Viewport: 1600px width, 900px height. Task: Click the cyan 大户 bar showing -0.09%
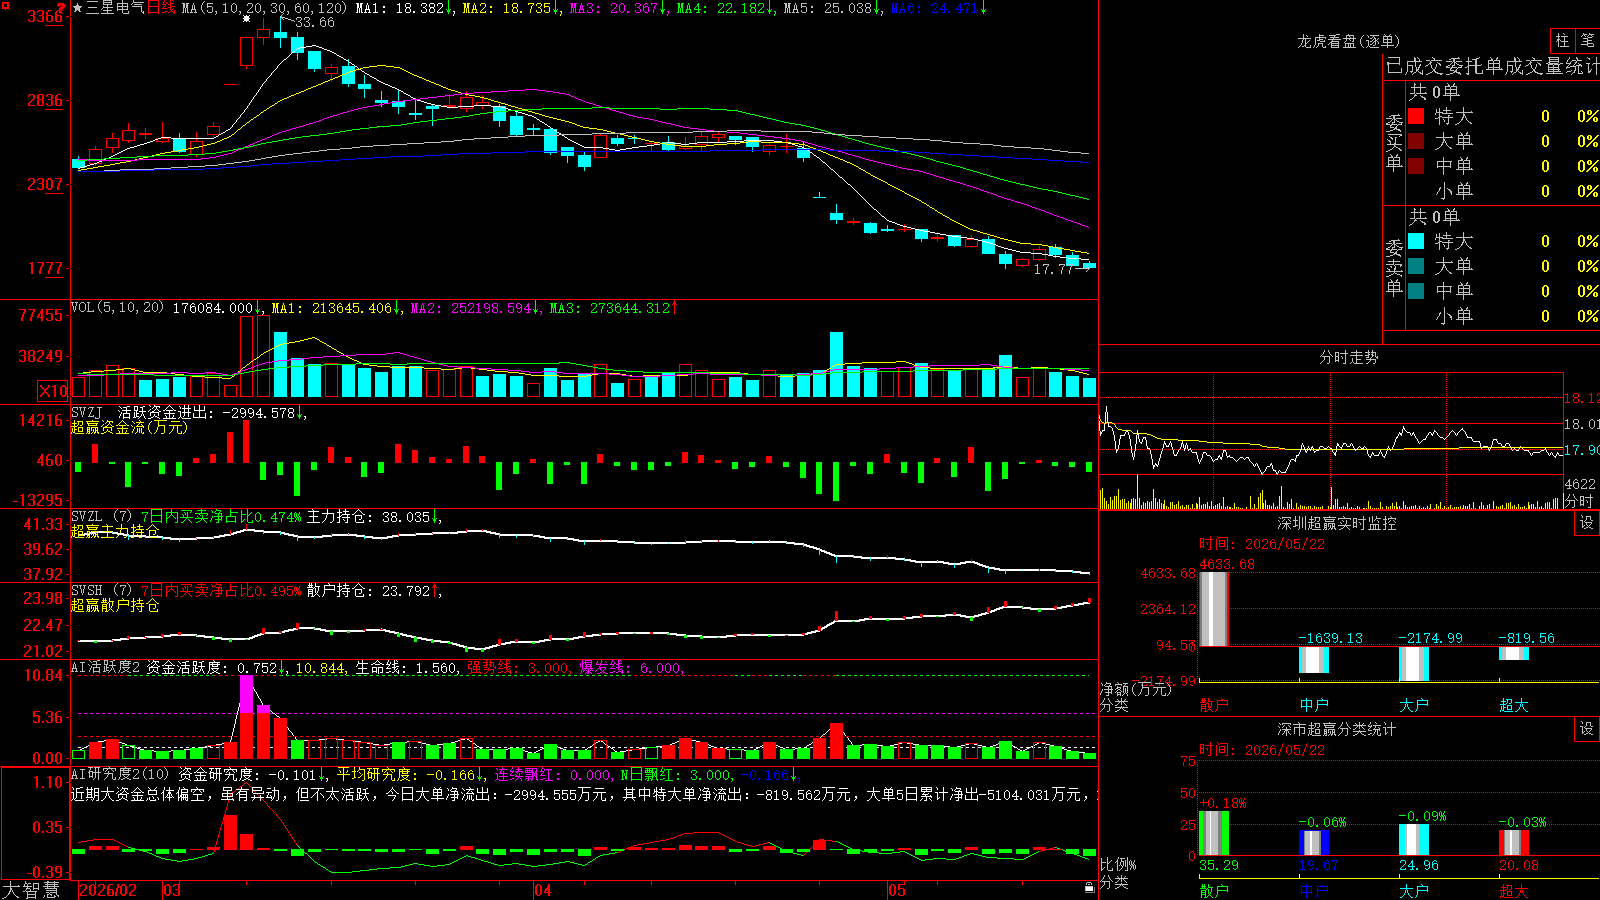1414,840
